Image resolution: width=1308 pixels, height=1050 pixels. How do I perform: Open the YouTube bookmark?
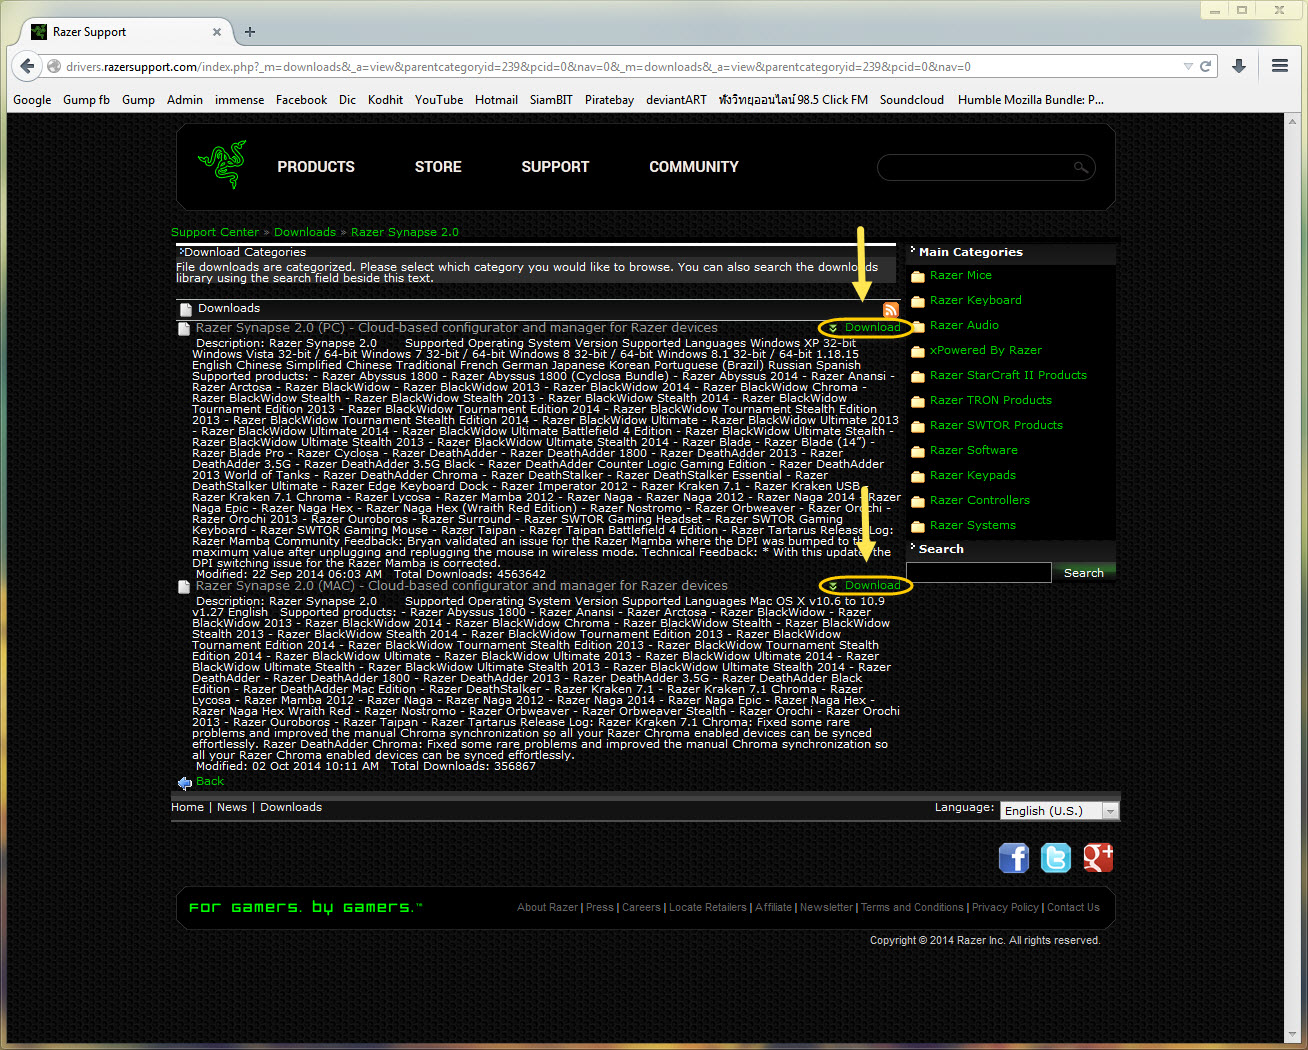(x=439, y=100)
